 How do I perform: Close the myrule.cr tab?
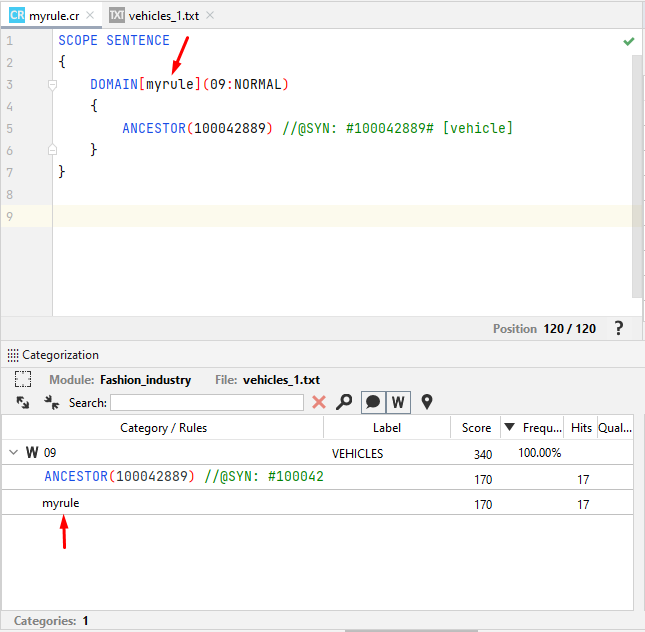point(90,16)
